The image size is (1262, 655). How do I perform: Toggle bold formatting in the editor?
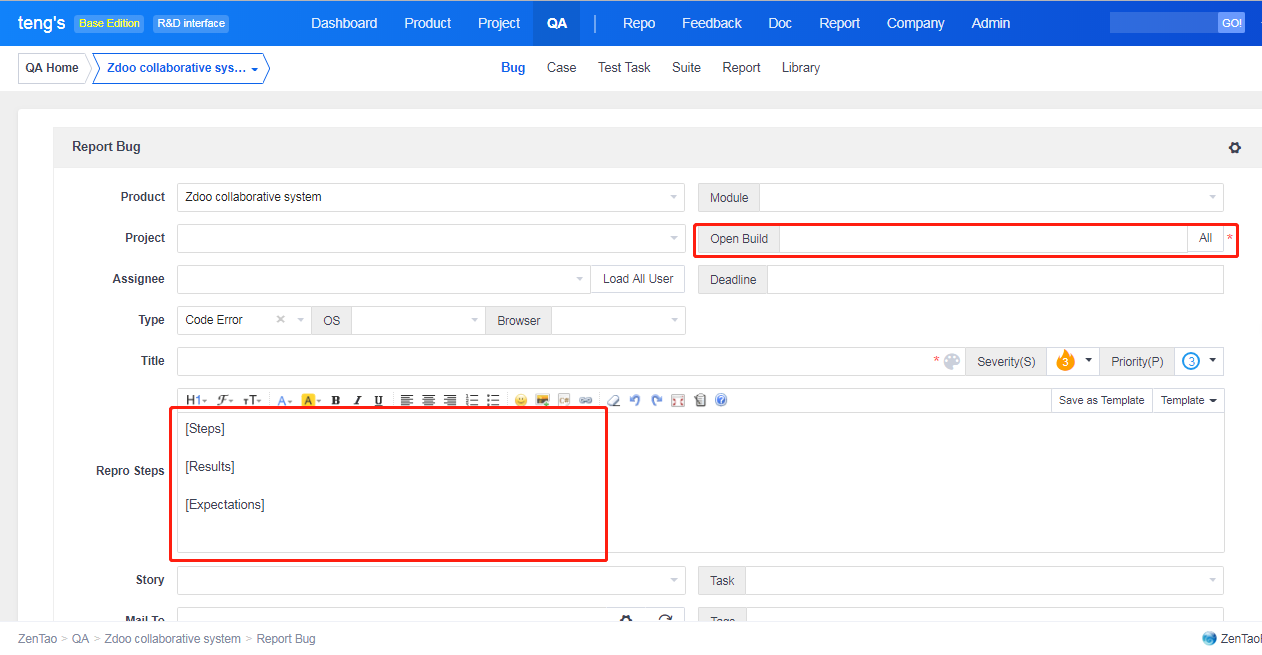click(336, 400)
